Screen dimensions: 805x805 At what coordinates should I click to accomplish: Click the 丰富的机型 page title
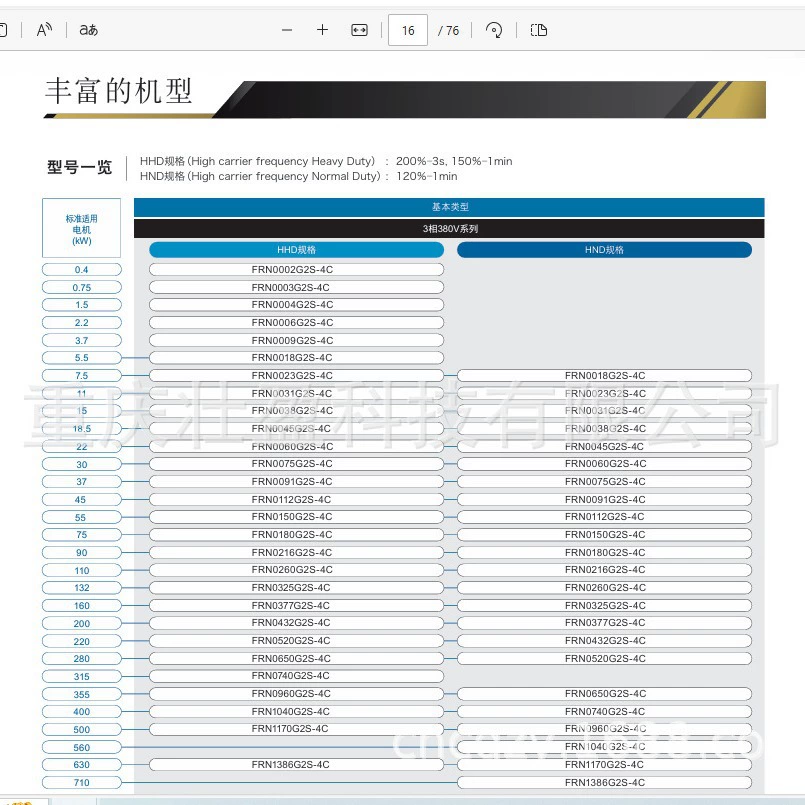pos(119,91)
